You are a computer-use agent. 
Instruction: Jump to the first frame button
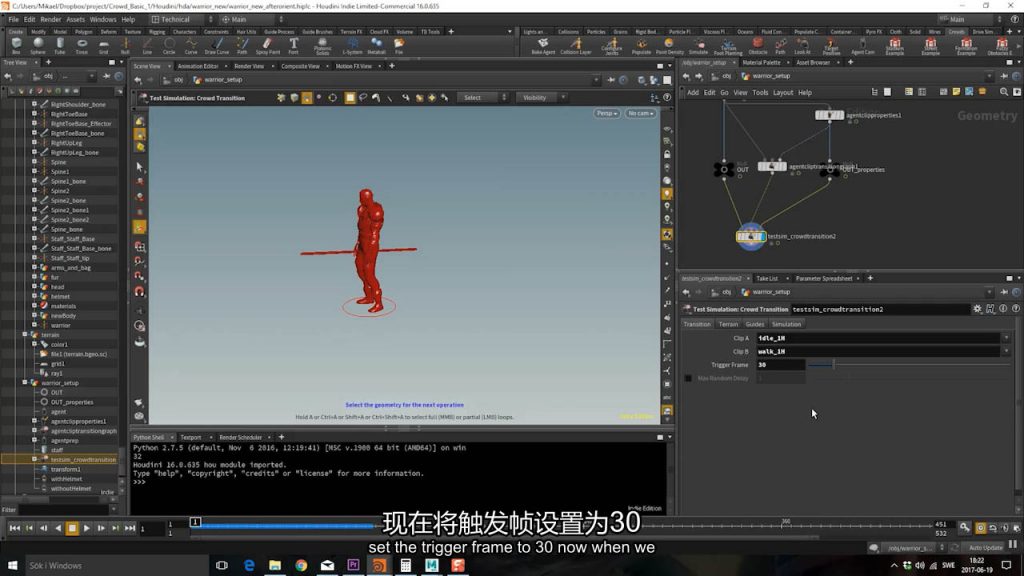click(x=14, y=528)
